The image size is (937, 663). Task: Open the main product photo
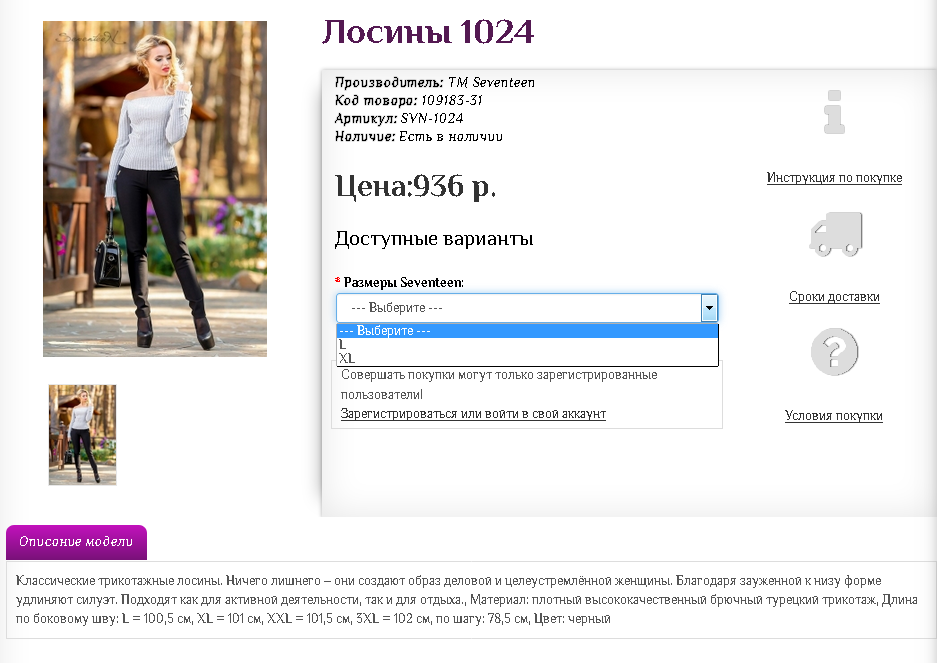tap(155, 189)
